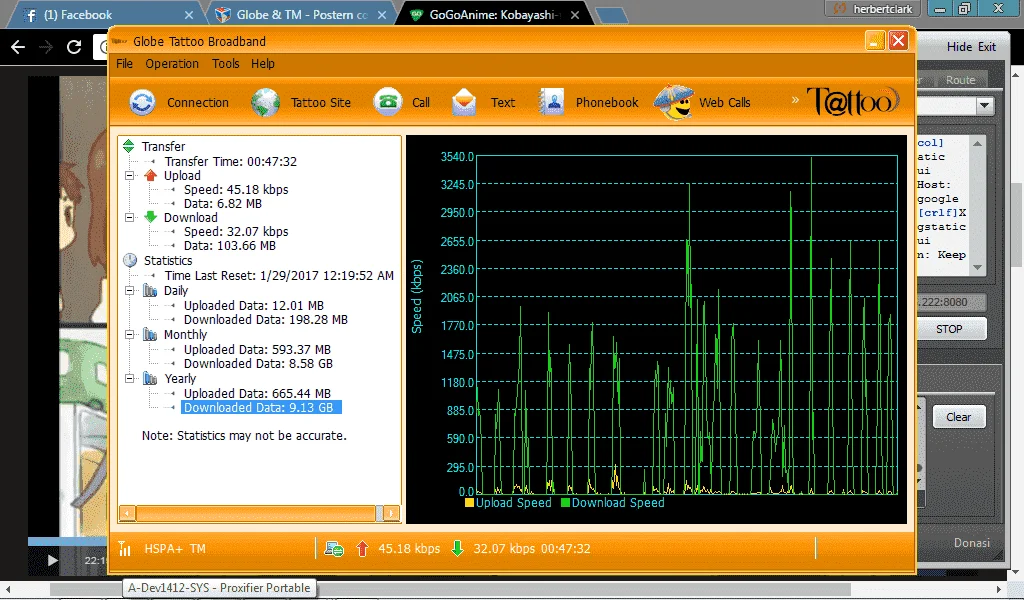Switch to the Globe & TM tab
The image size is (1024, 600).
[x=300, y=14]
